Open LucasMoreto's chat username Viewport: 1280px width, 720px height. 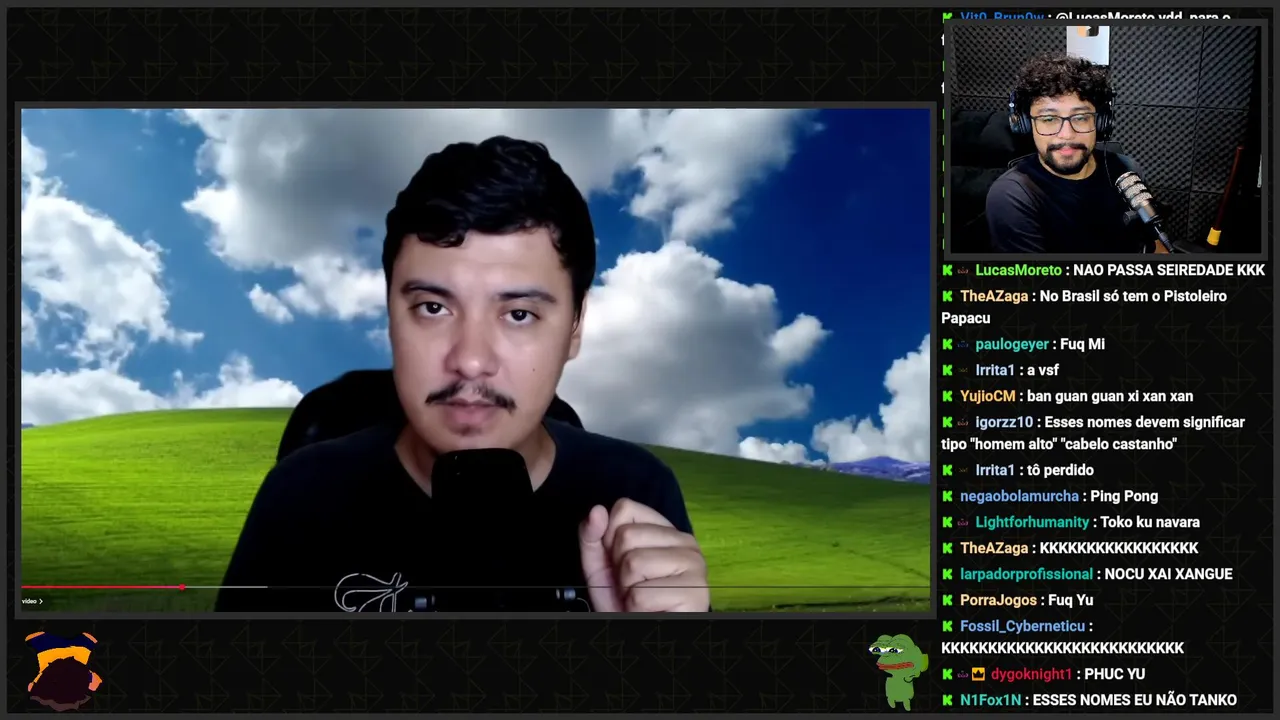click(1018, 270)
